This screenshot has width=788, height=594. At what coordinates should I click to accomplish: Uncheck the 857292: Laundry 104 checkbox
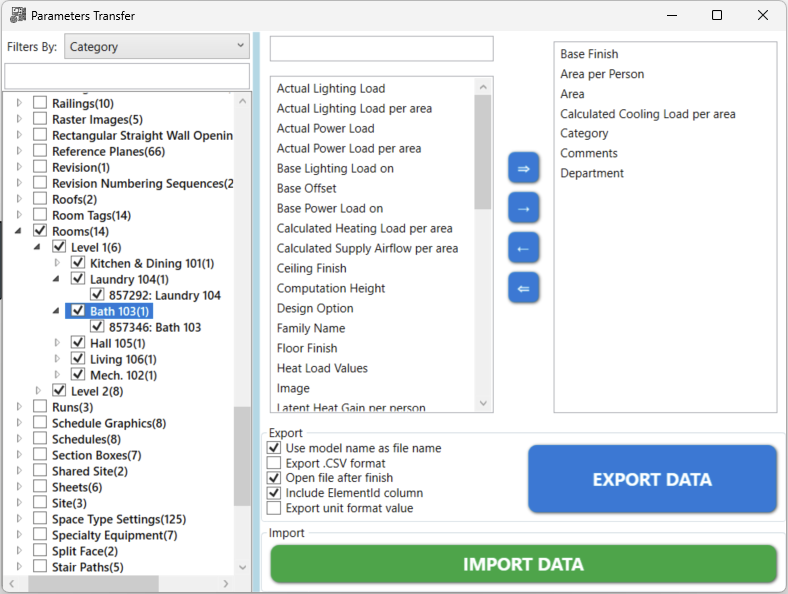point(97,294)
